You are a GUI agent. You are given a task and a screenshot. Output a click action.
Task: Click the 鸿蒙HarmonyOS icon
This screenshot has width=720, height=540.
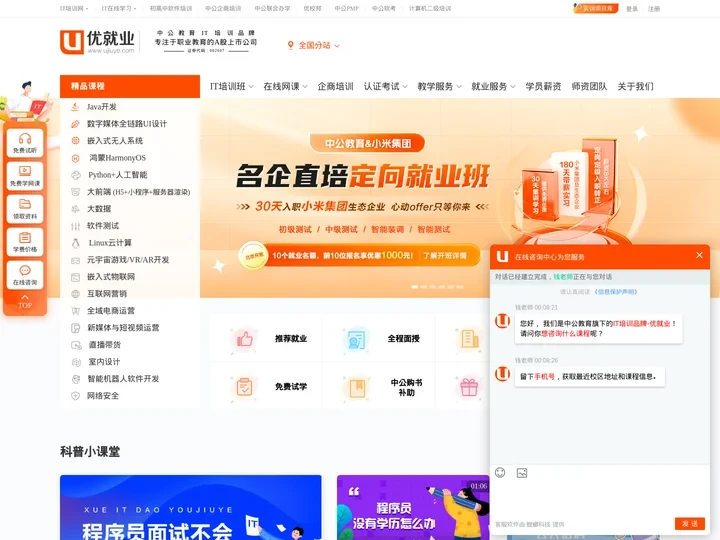[75, 158]
